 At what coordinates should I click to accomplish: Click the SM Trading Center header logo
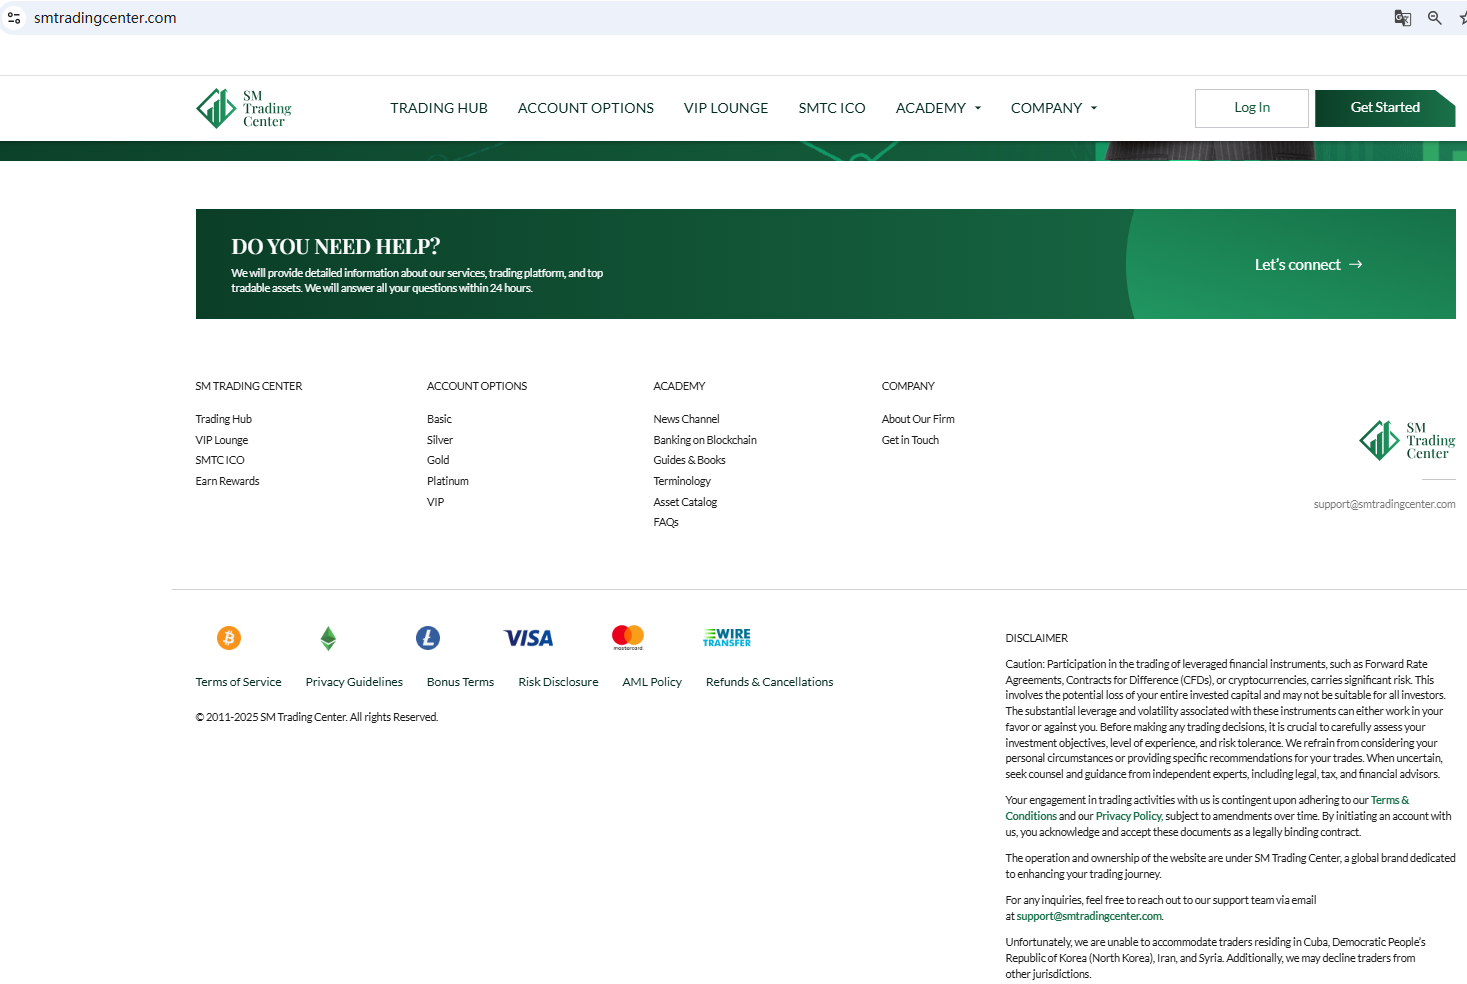point(244,108)
